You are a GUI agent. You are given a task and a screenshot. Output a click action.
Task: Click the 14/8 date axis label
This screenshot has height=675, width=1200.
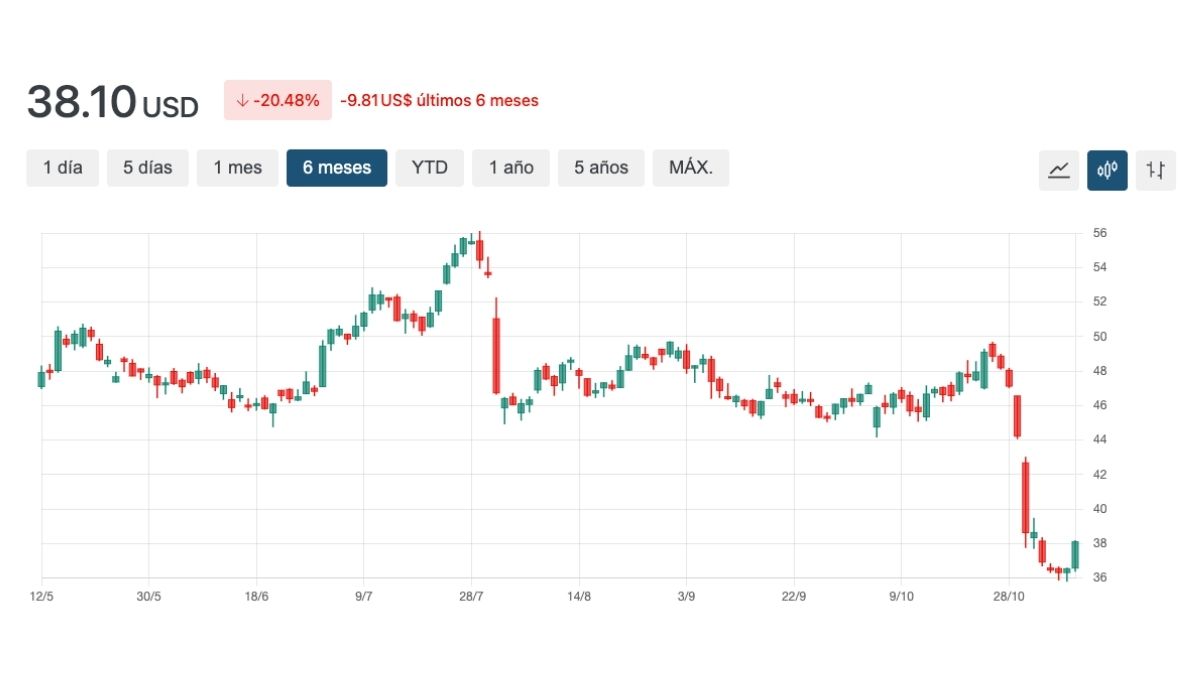click(x=579, y=597)
